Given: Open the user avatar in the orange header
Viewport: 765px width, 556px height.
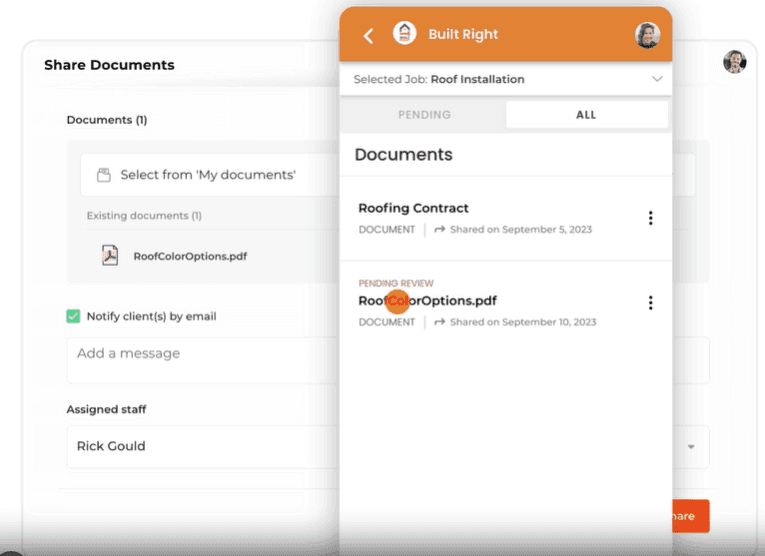Looking at the screenshot, I should (x=647, y=35).
